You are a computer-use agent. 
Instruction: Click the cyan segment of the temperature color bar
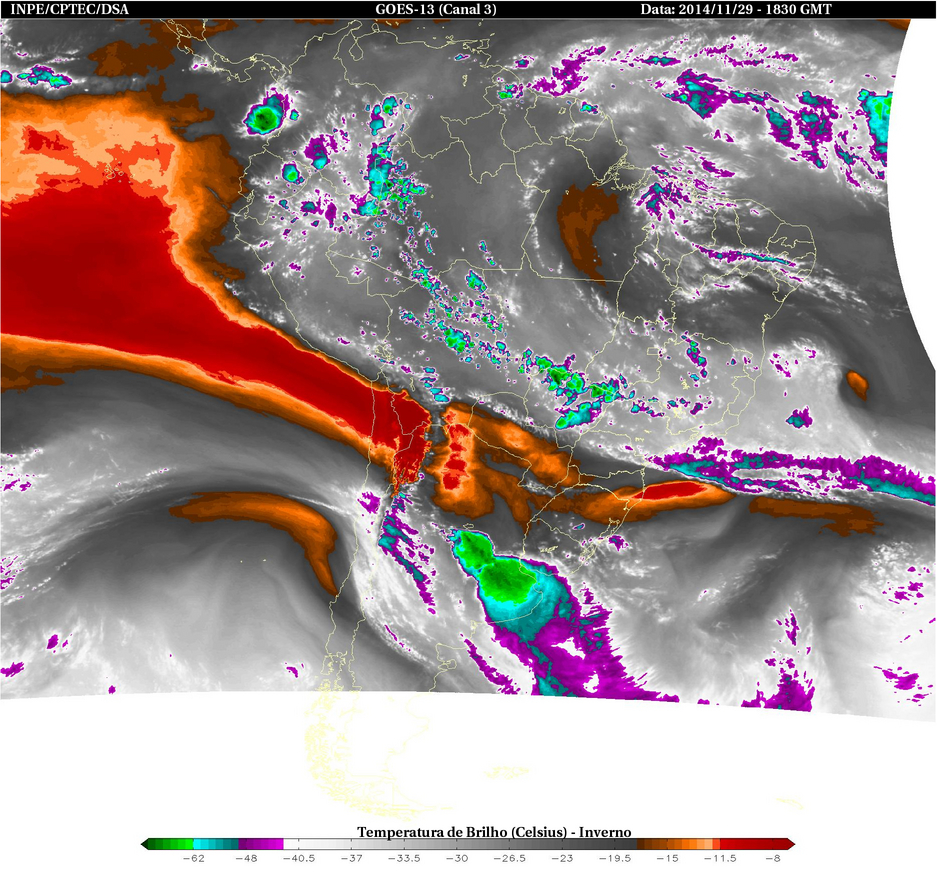click(216, 844)
